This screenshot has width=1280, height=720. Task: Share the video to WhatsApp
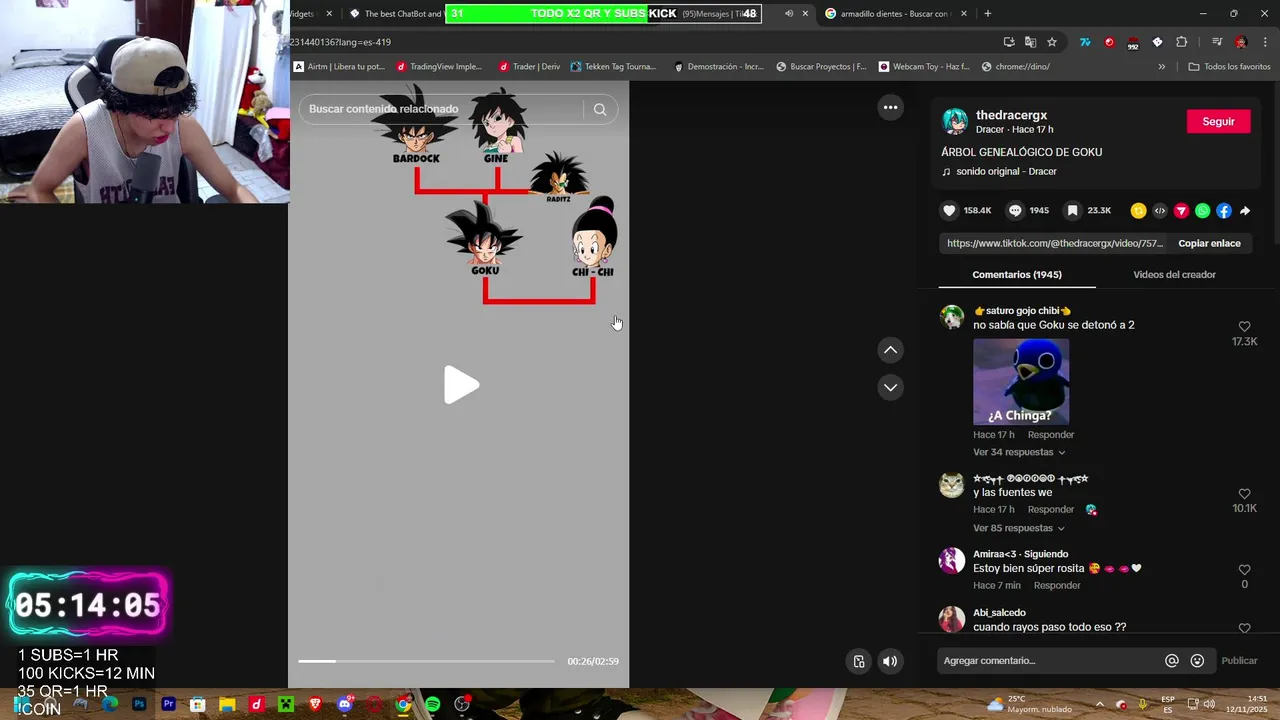(1203, 211)
